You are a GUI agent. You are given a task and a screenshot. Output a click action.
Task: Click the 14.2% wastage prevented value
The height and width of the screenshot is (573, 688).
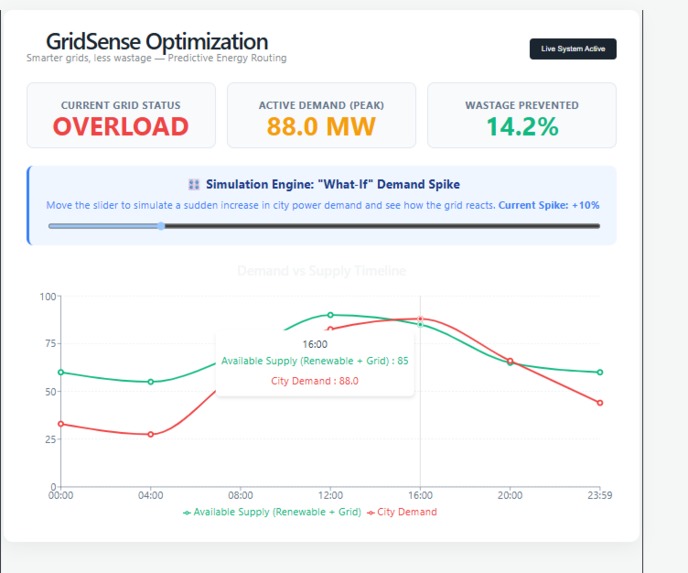(x=522, y=127)
